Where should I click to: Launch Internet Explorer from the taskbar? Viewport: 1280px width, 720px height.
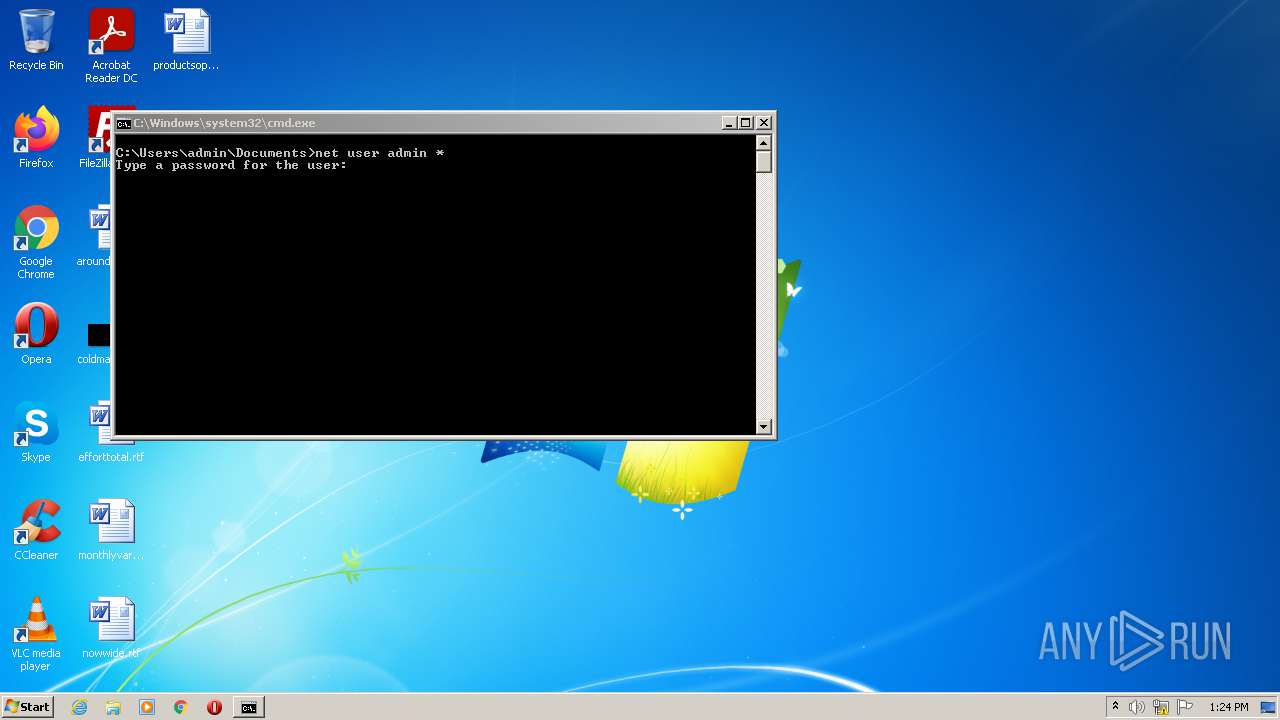(x=79, y=707)
